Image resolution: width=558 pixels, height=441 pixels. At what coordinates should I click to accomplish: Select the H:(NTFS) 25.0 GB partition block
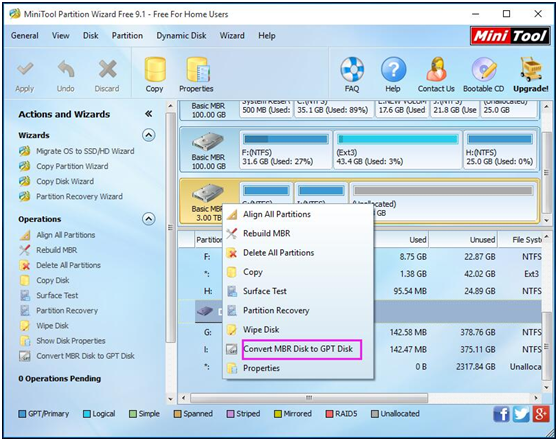coord(500,149)
